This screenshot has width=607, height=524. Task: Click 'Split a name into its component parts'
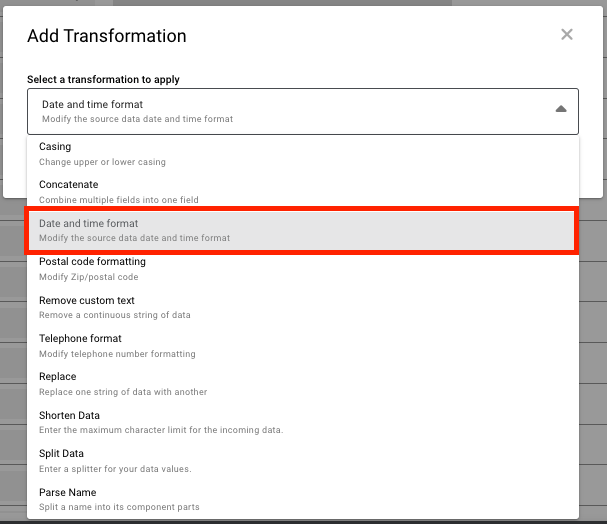[119, 507]
